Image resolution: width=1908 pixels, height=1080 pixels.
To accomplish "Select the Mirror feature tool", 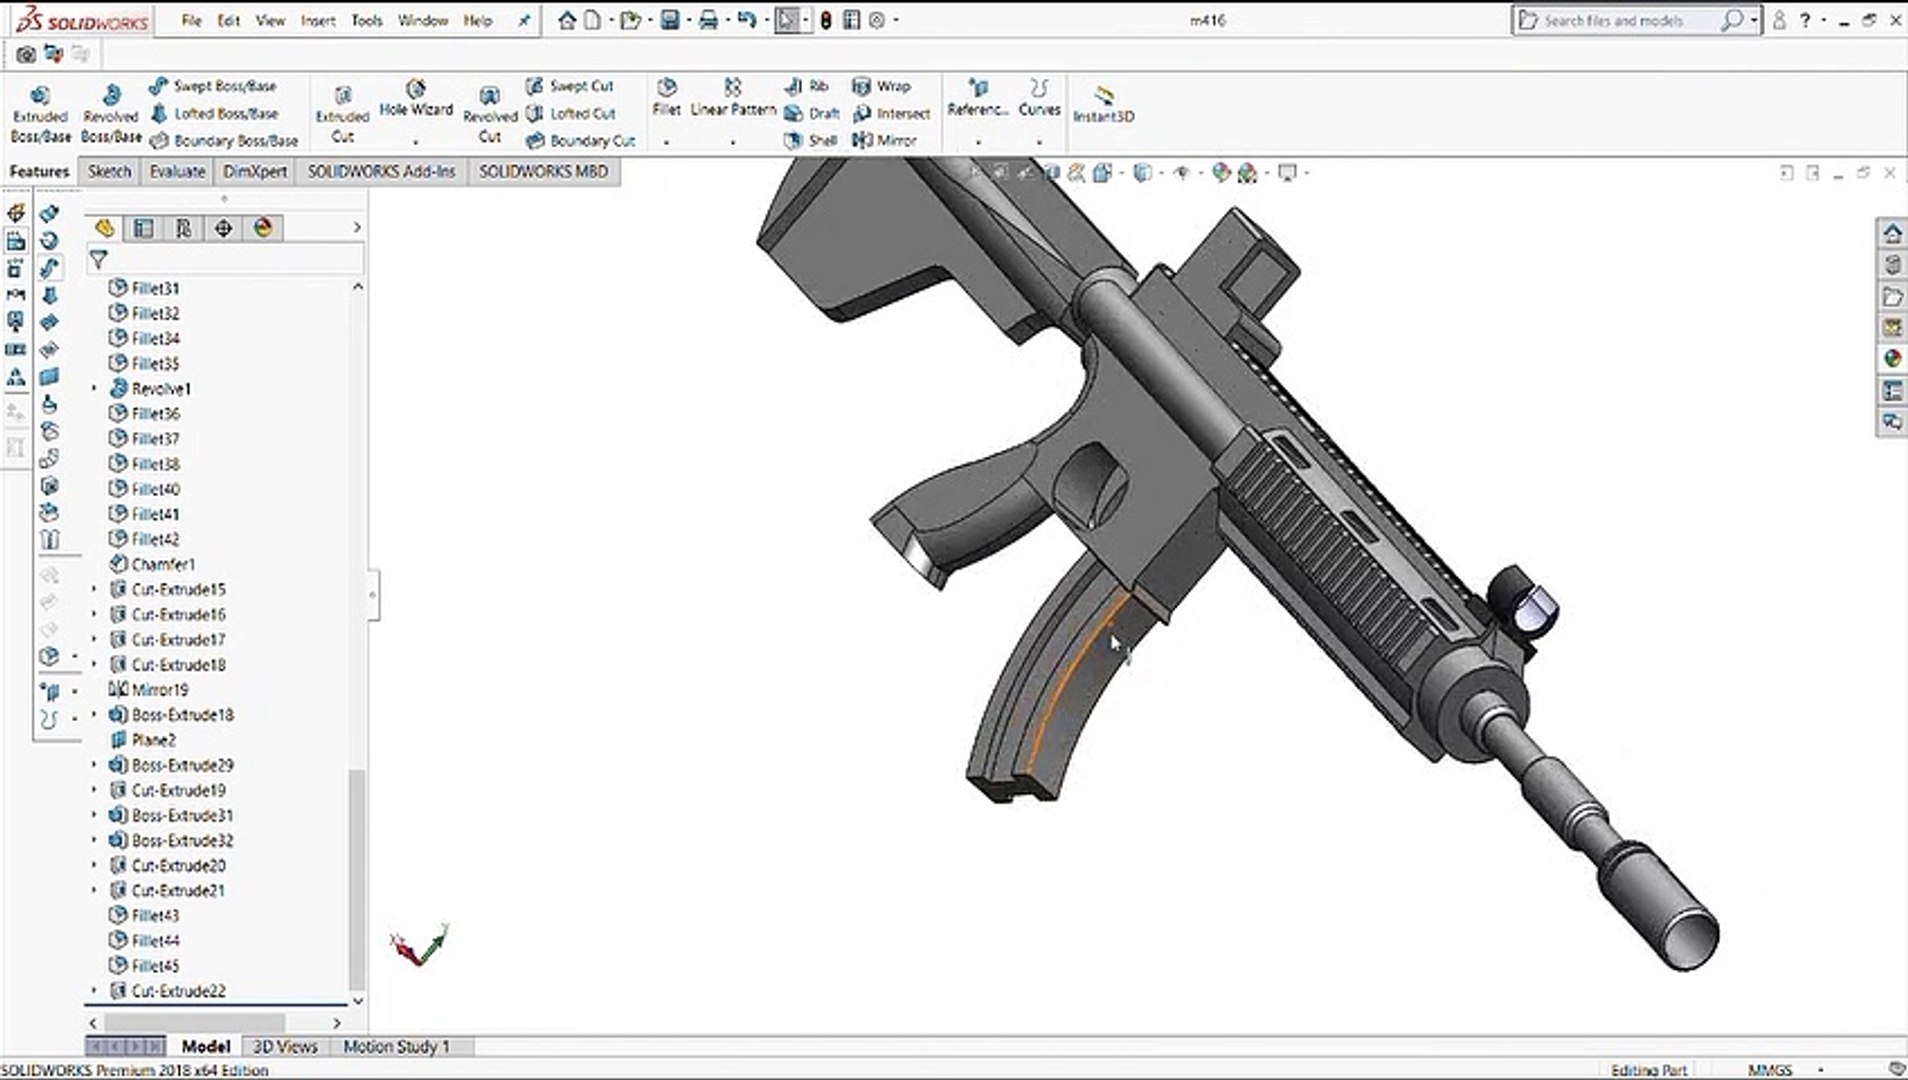I will tap(889, 140).
